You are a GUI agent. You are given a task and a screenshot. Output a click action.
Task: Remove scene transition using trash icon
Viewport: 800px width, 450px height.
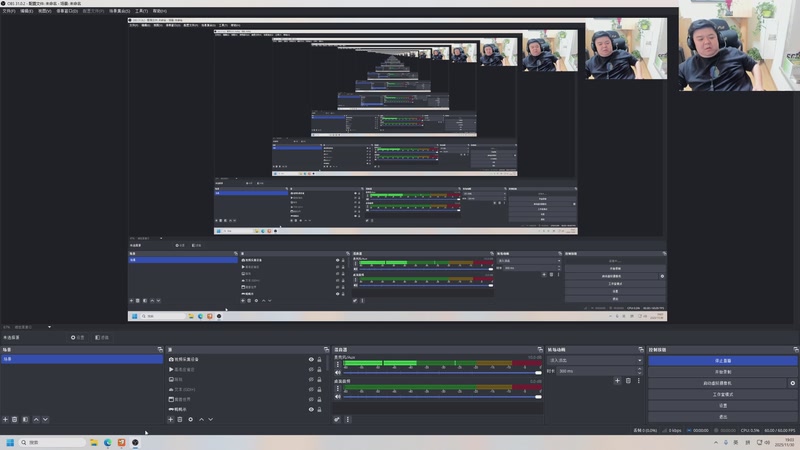(x=628, y=381)
